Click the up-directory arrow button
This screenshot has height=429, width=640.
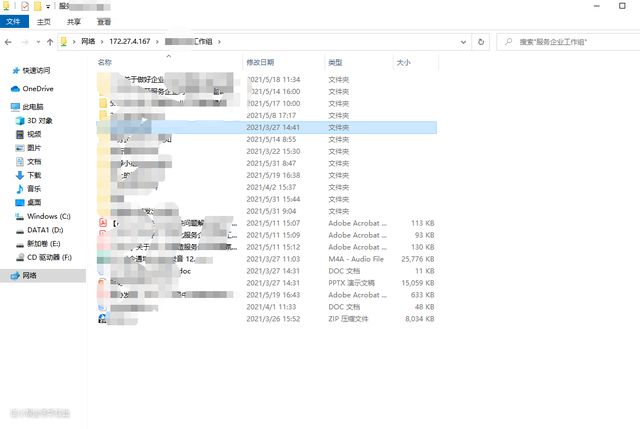pyautogui.click(x=50, y=42)
